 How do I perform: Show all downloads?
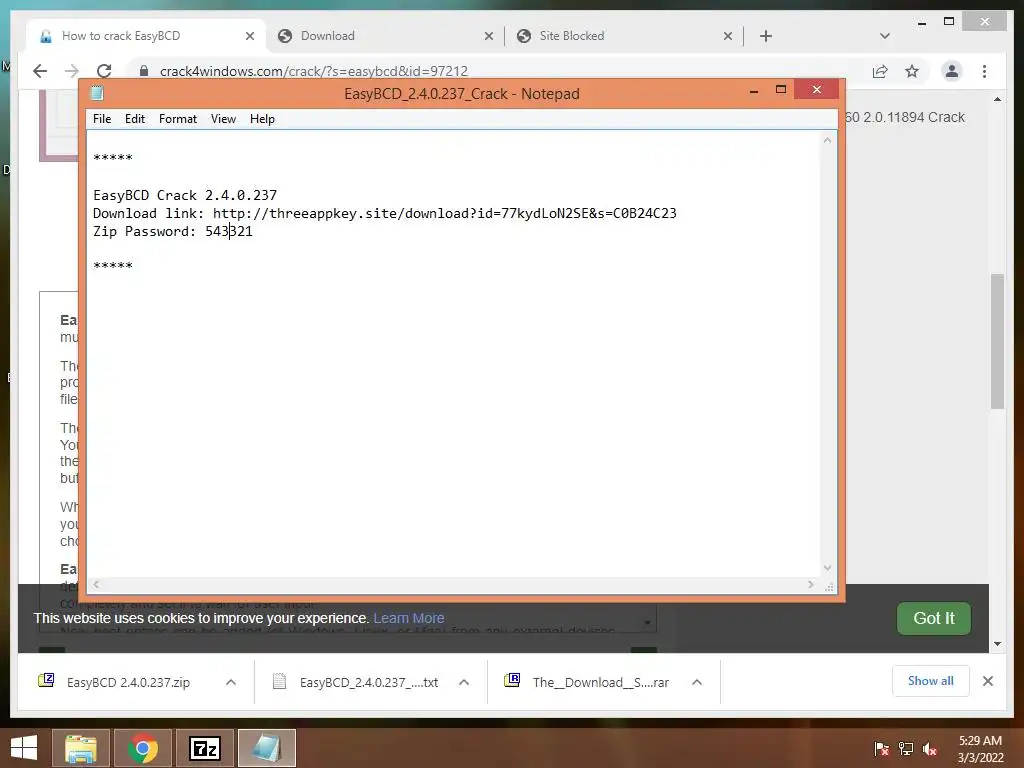click(x=931, y=681)
